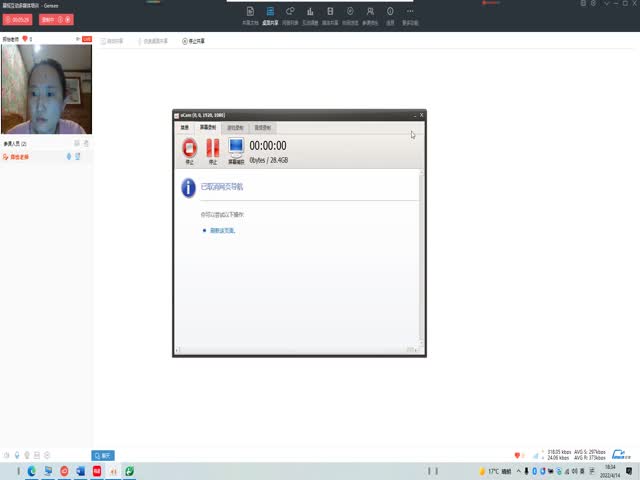Expand the participants list header
The image size is (640, 480).
pyautogui.click(x=20, y=144)
